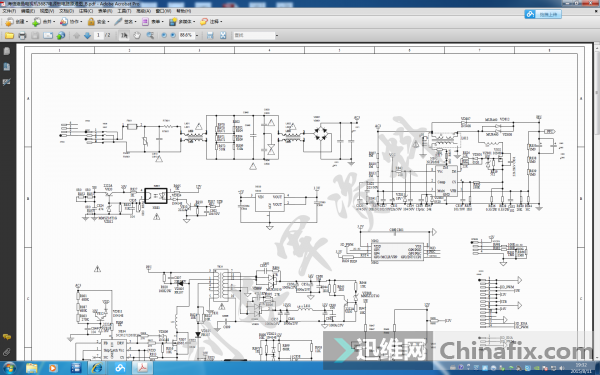Screen dimensions: 600x375
Task: Open the Pages panel in left sidebar
Action: click(7, 51)
